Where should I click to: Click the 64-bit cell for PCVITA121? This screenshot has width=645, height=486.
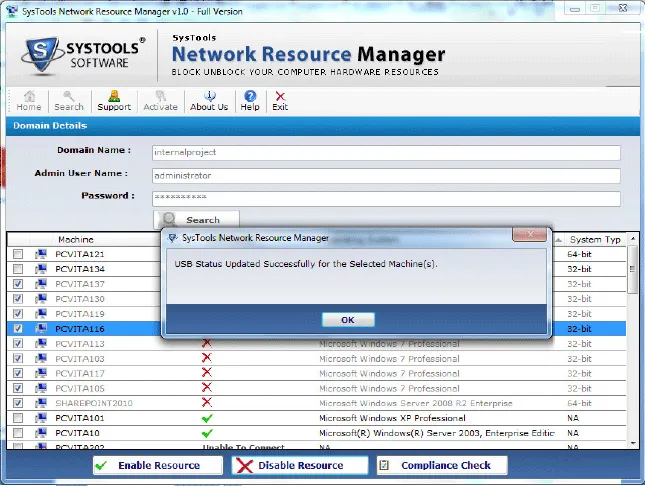[579, 254]
